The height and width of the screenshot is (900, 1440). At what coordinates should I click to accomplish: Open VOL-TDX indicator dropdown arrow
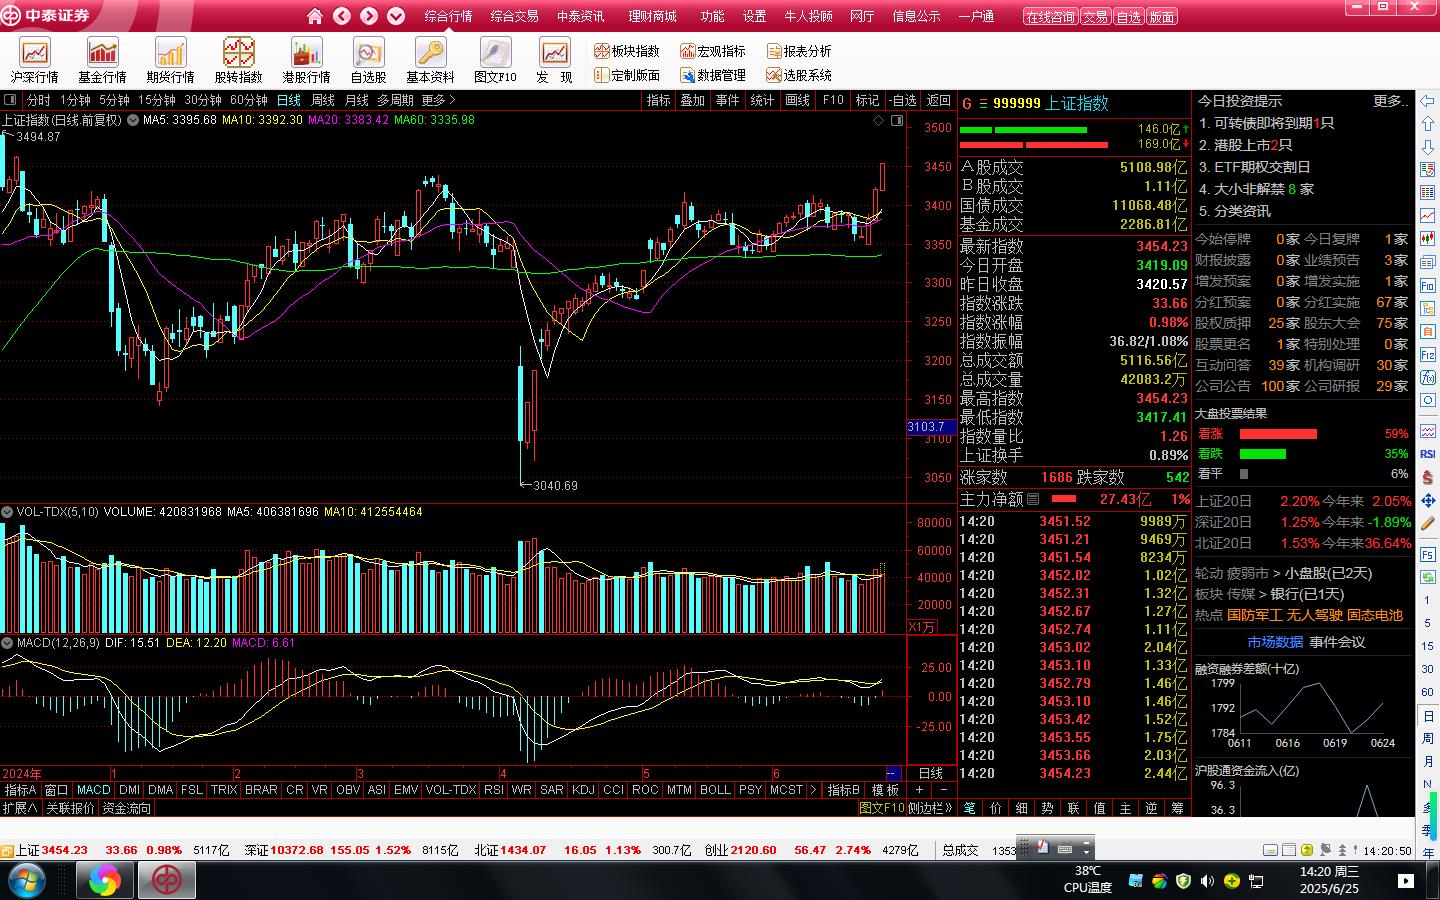tap(7, 512)
